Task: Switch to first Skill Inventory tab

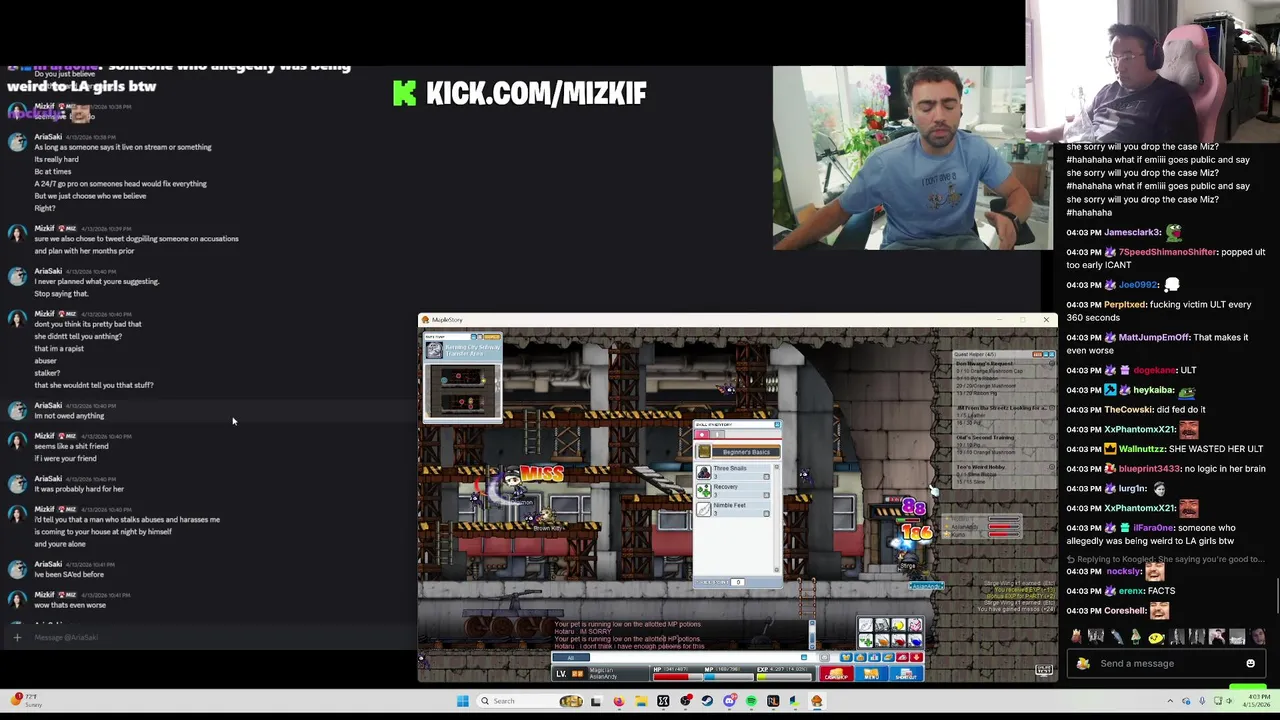Action: point(702,434)
